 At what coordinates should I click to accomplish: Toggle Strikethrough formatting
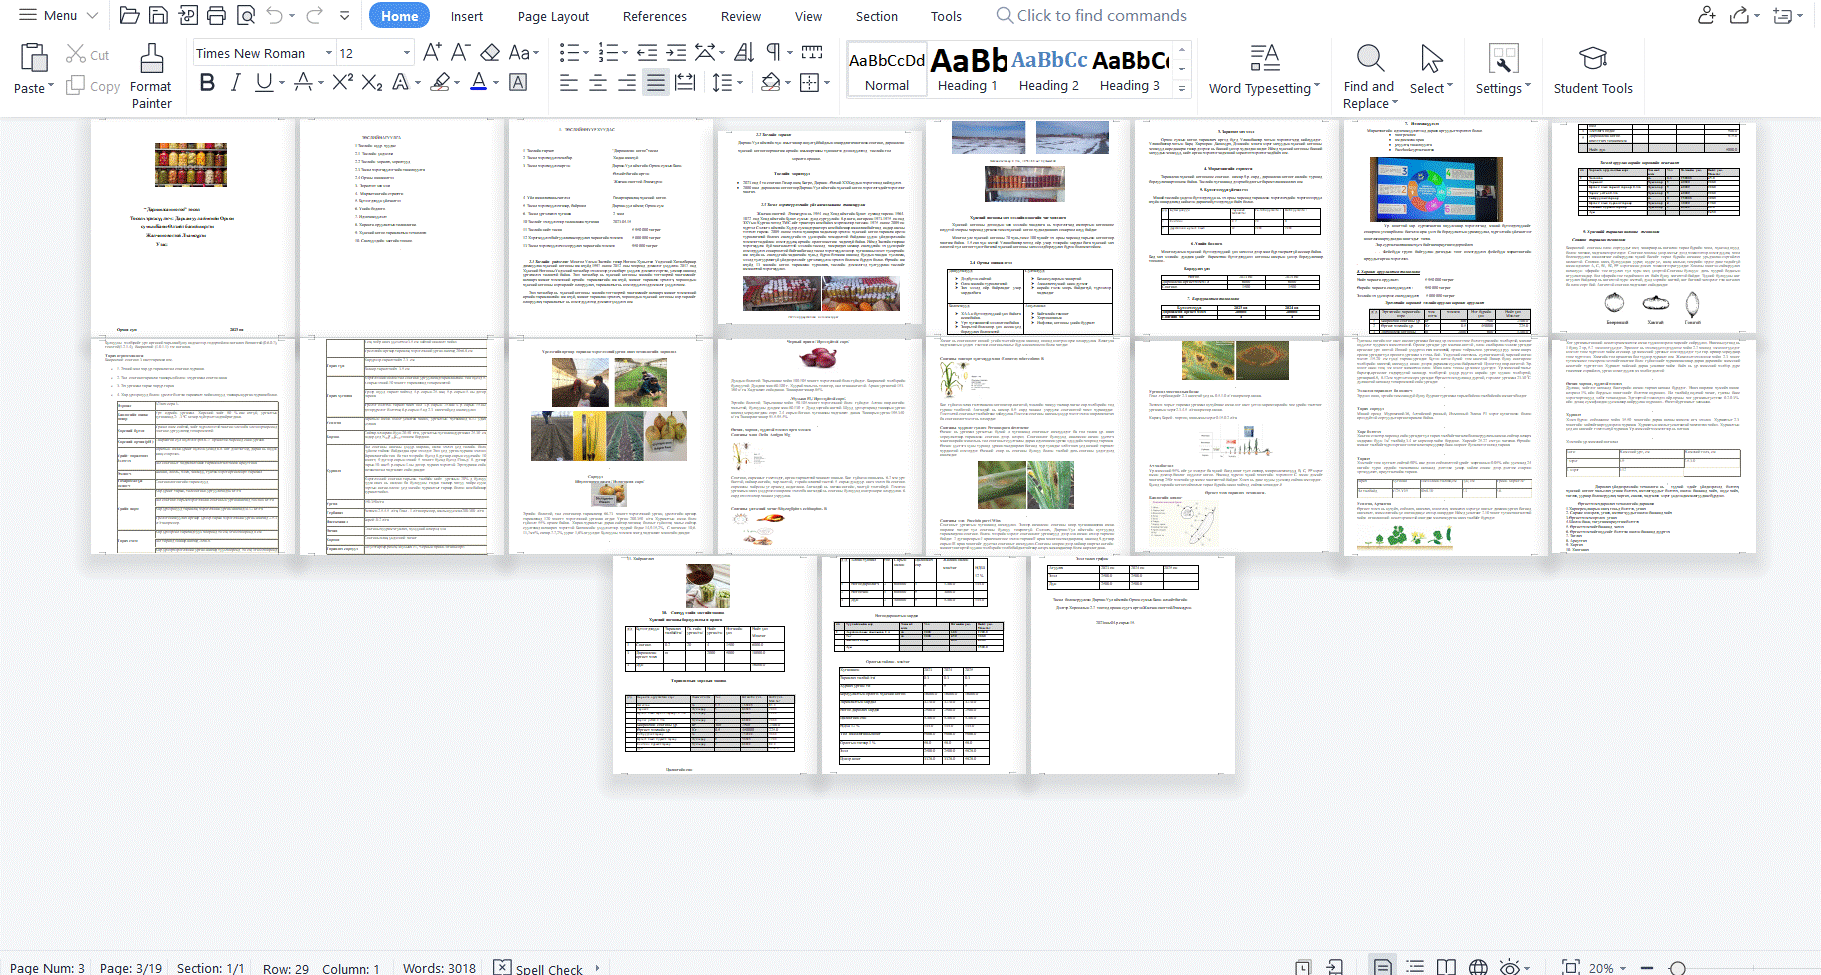pyautogui.click(x=302, y=82)
